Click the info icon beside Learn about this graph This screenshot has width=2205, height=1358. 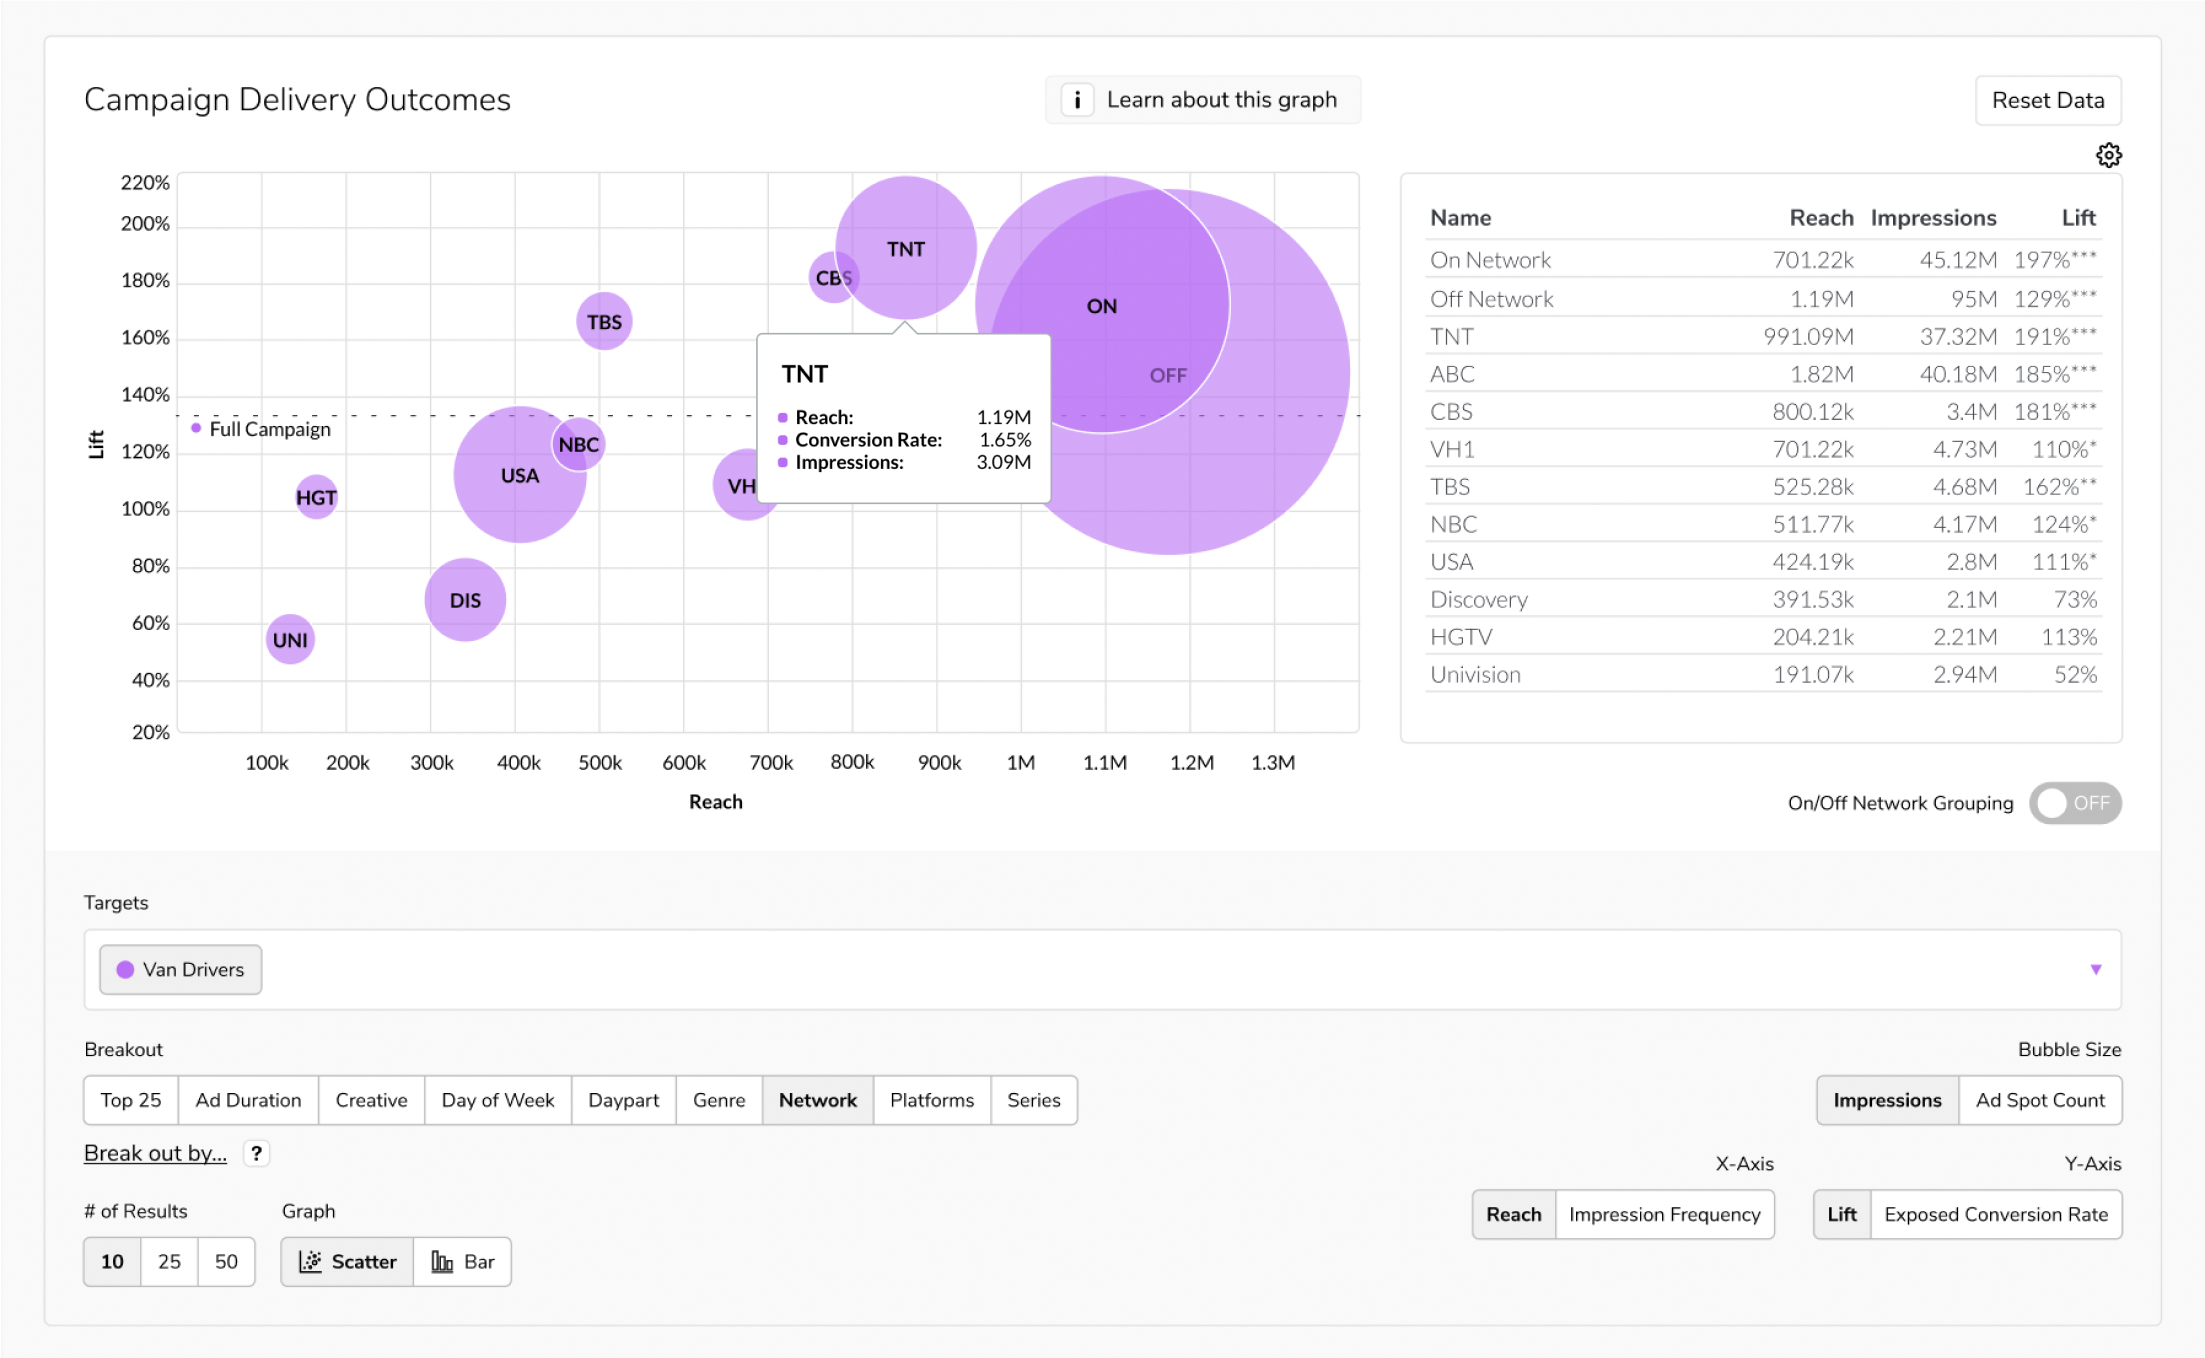pyautogui.click(x=1077, y=100)
